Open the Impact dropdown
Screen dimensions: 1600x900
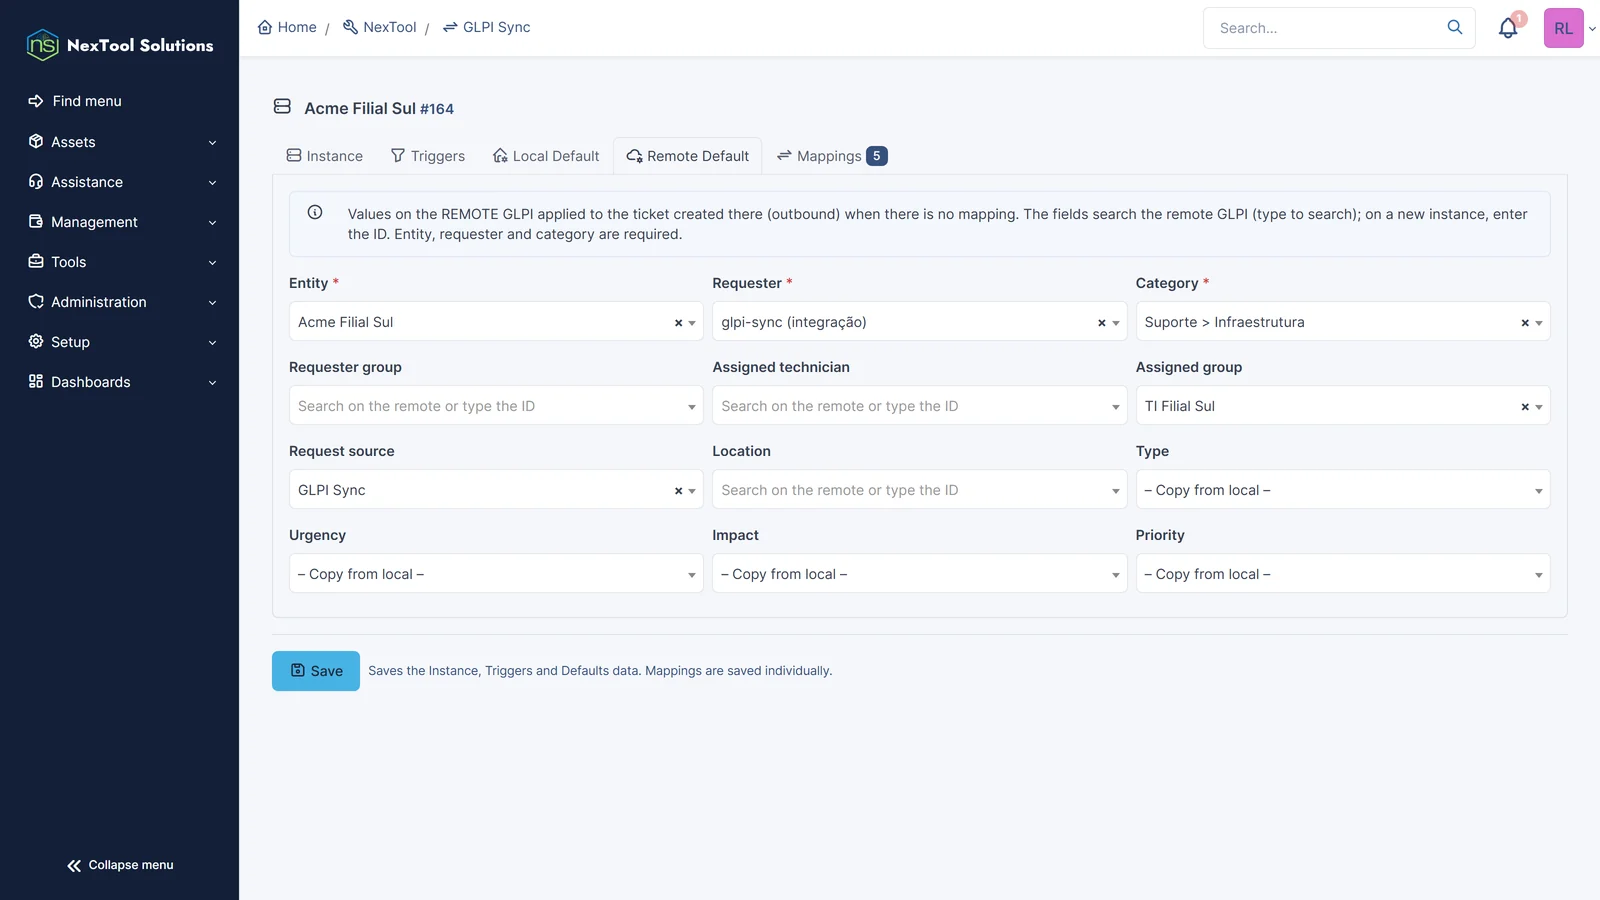919,574
